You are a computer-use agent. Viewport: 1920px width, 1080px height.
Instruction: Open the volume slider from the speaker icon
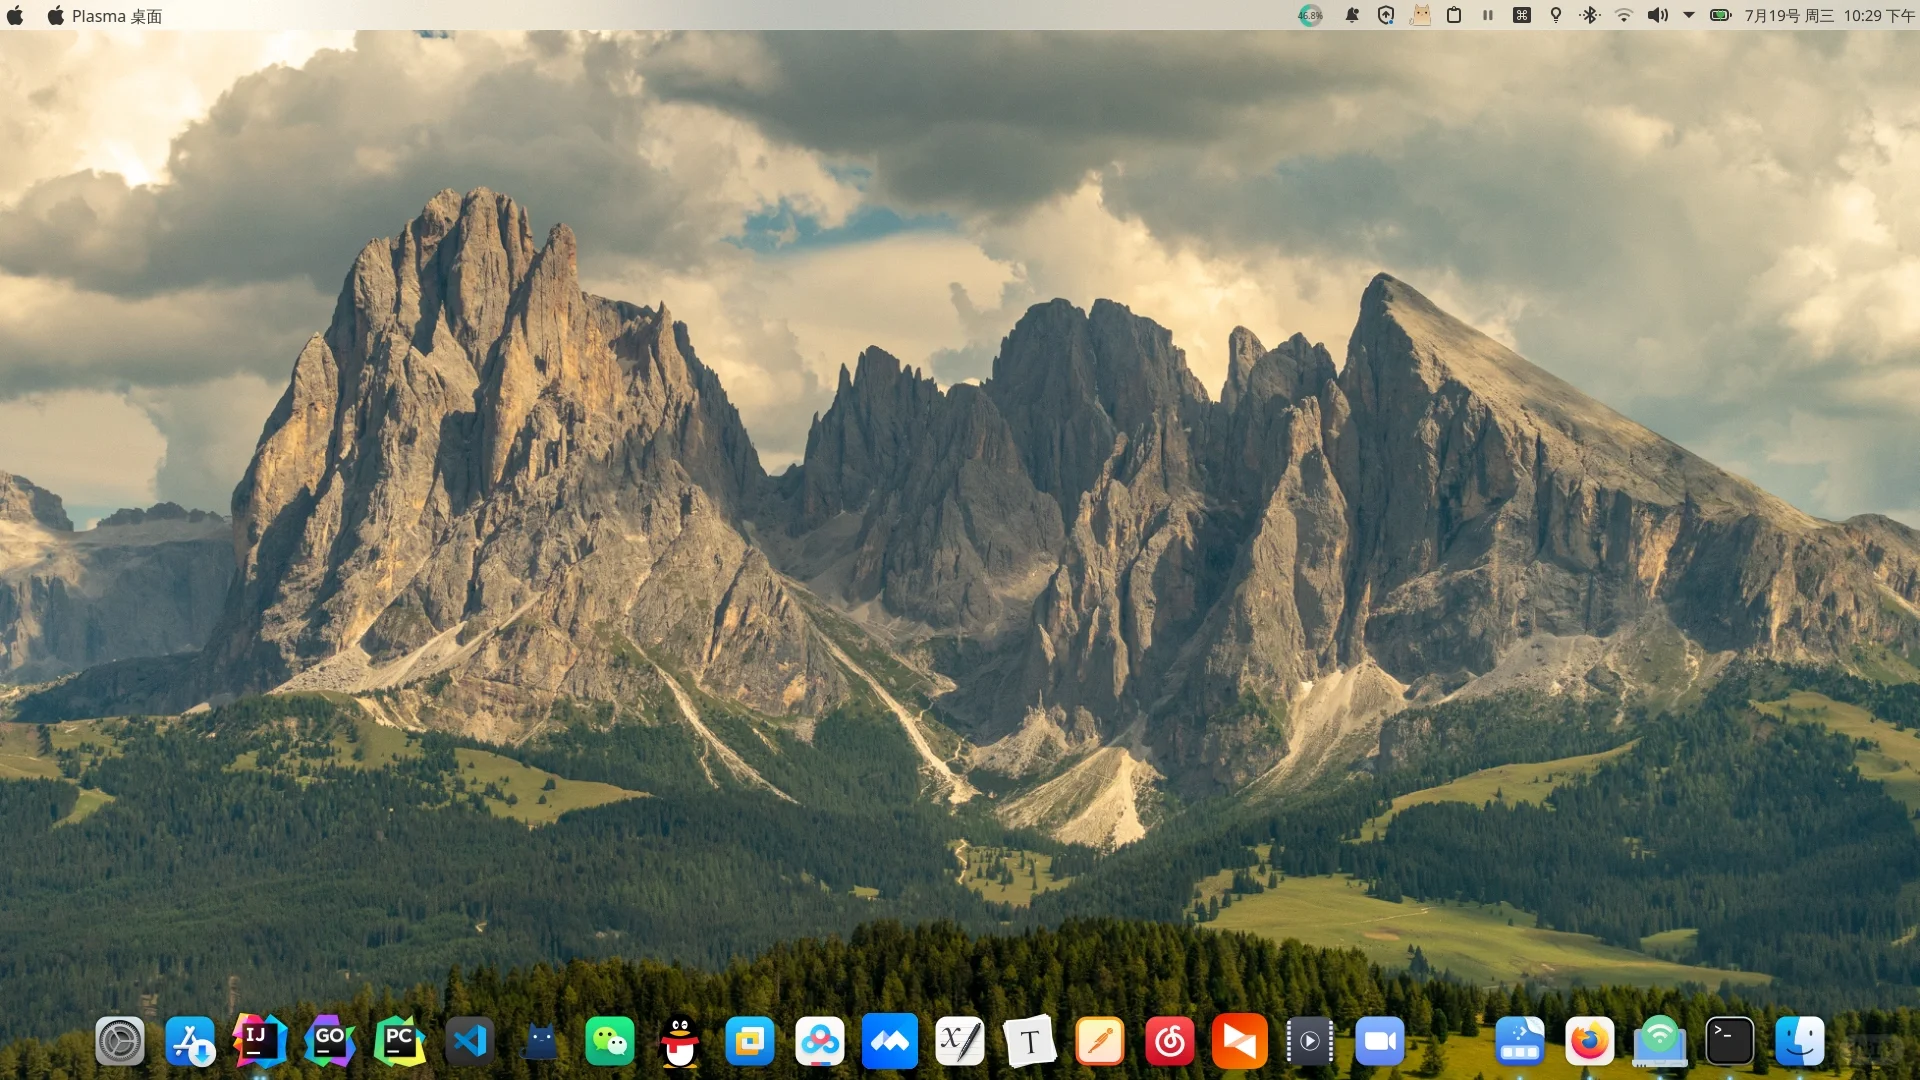[1657, 15]
